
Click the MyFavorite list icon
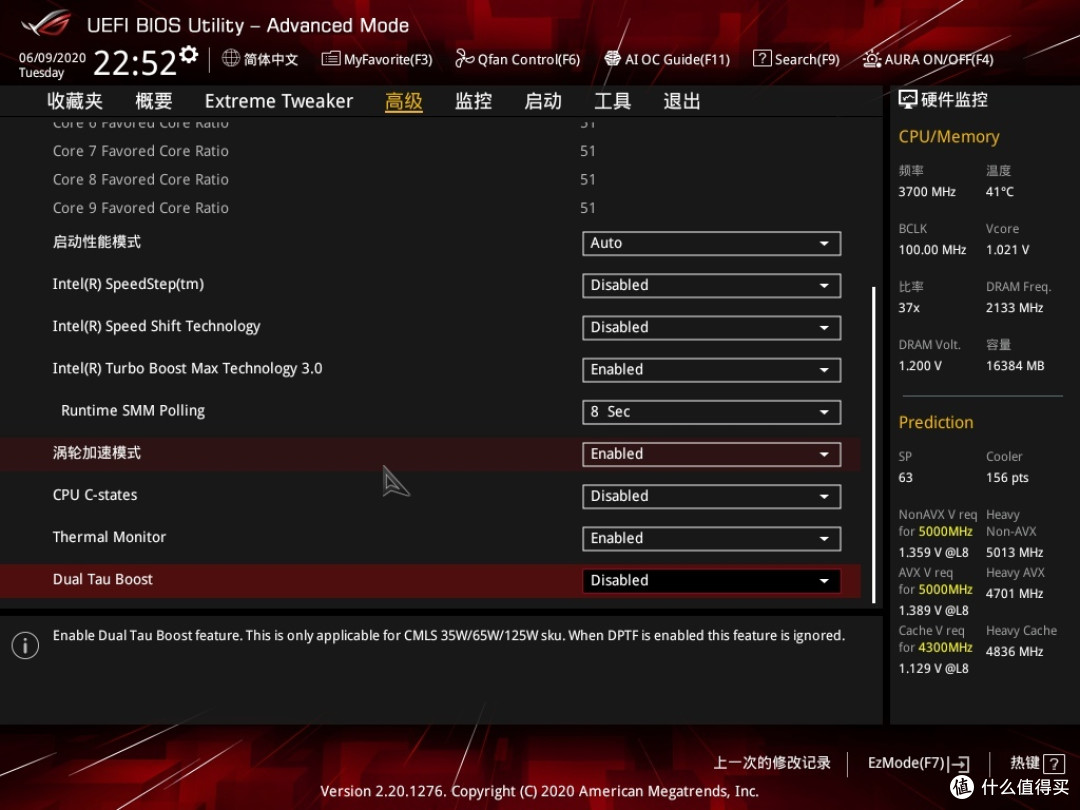331,59
